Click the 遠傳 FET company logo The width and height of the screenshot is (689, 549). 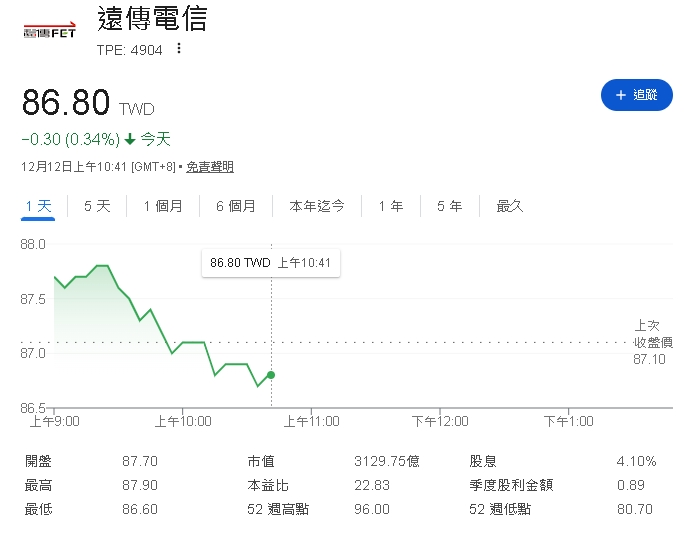tap(50, 30)
